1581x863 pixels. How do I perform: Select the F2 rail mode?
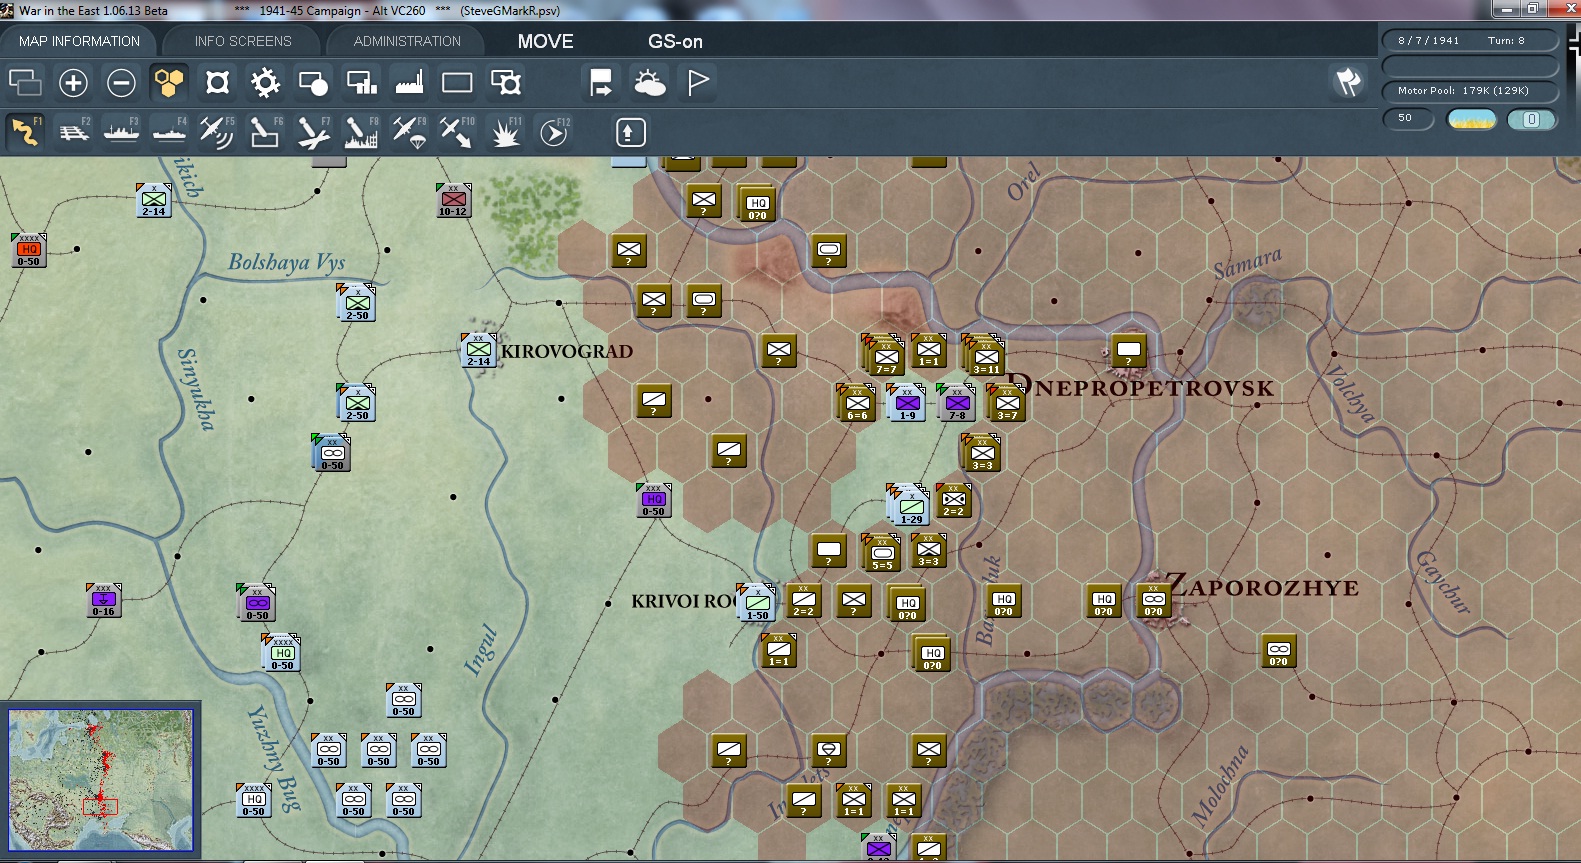[x=73, y=132]
